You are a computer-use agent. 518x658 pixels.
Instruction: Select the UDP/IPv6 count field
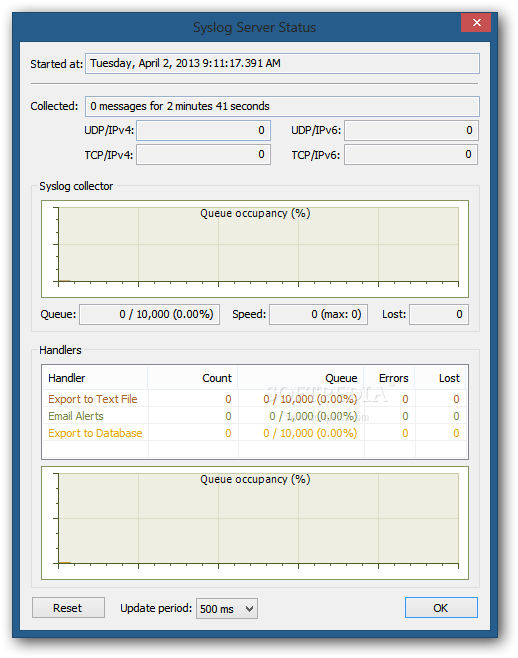[411, 131]
